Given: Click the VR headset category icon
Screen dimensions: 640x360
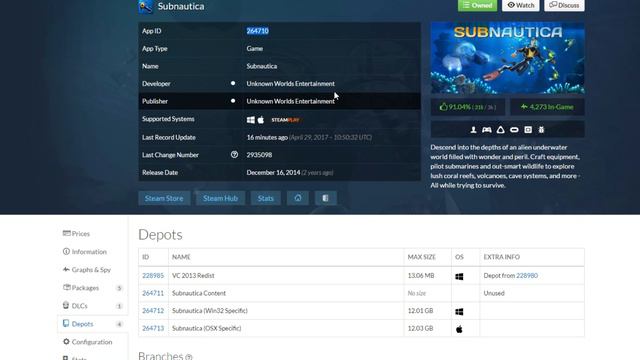Looking at the screenshot, I should [514, 130].
